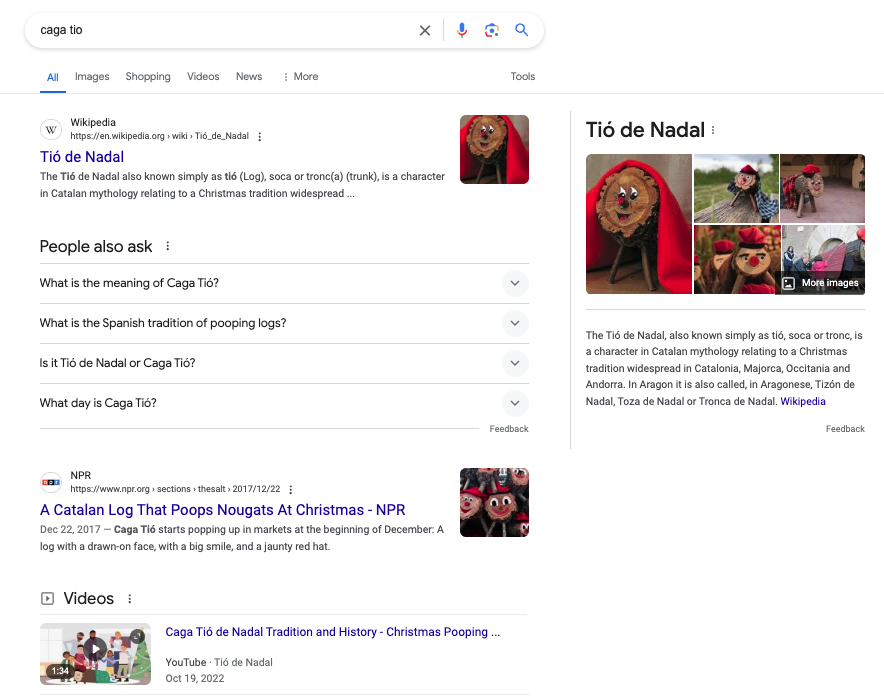Screen dimensions: 884x698
Task: Open the three-dot menu next to Tió de Nadal heading
Action: click(713, 130)
